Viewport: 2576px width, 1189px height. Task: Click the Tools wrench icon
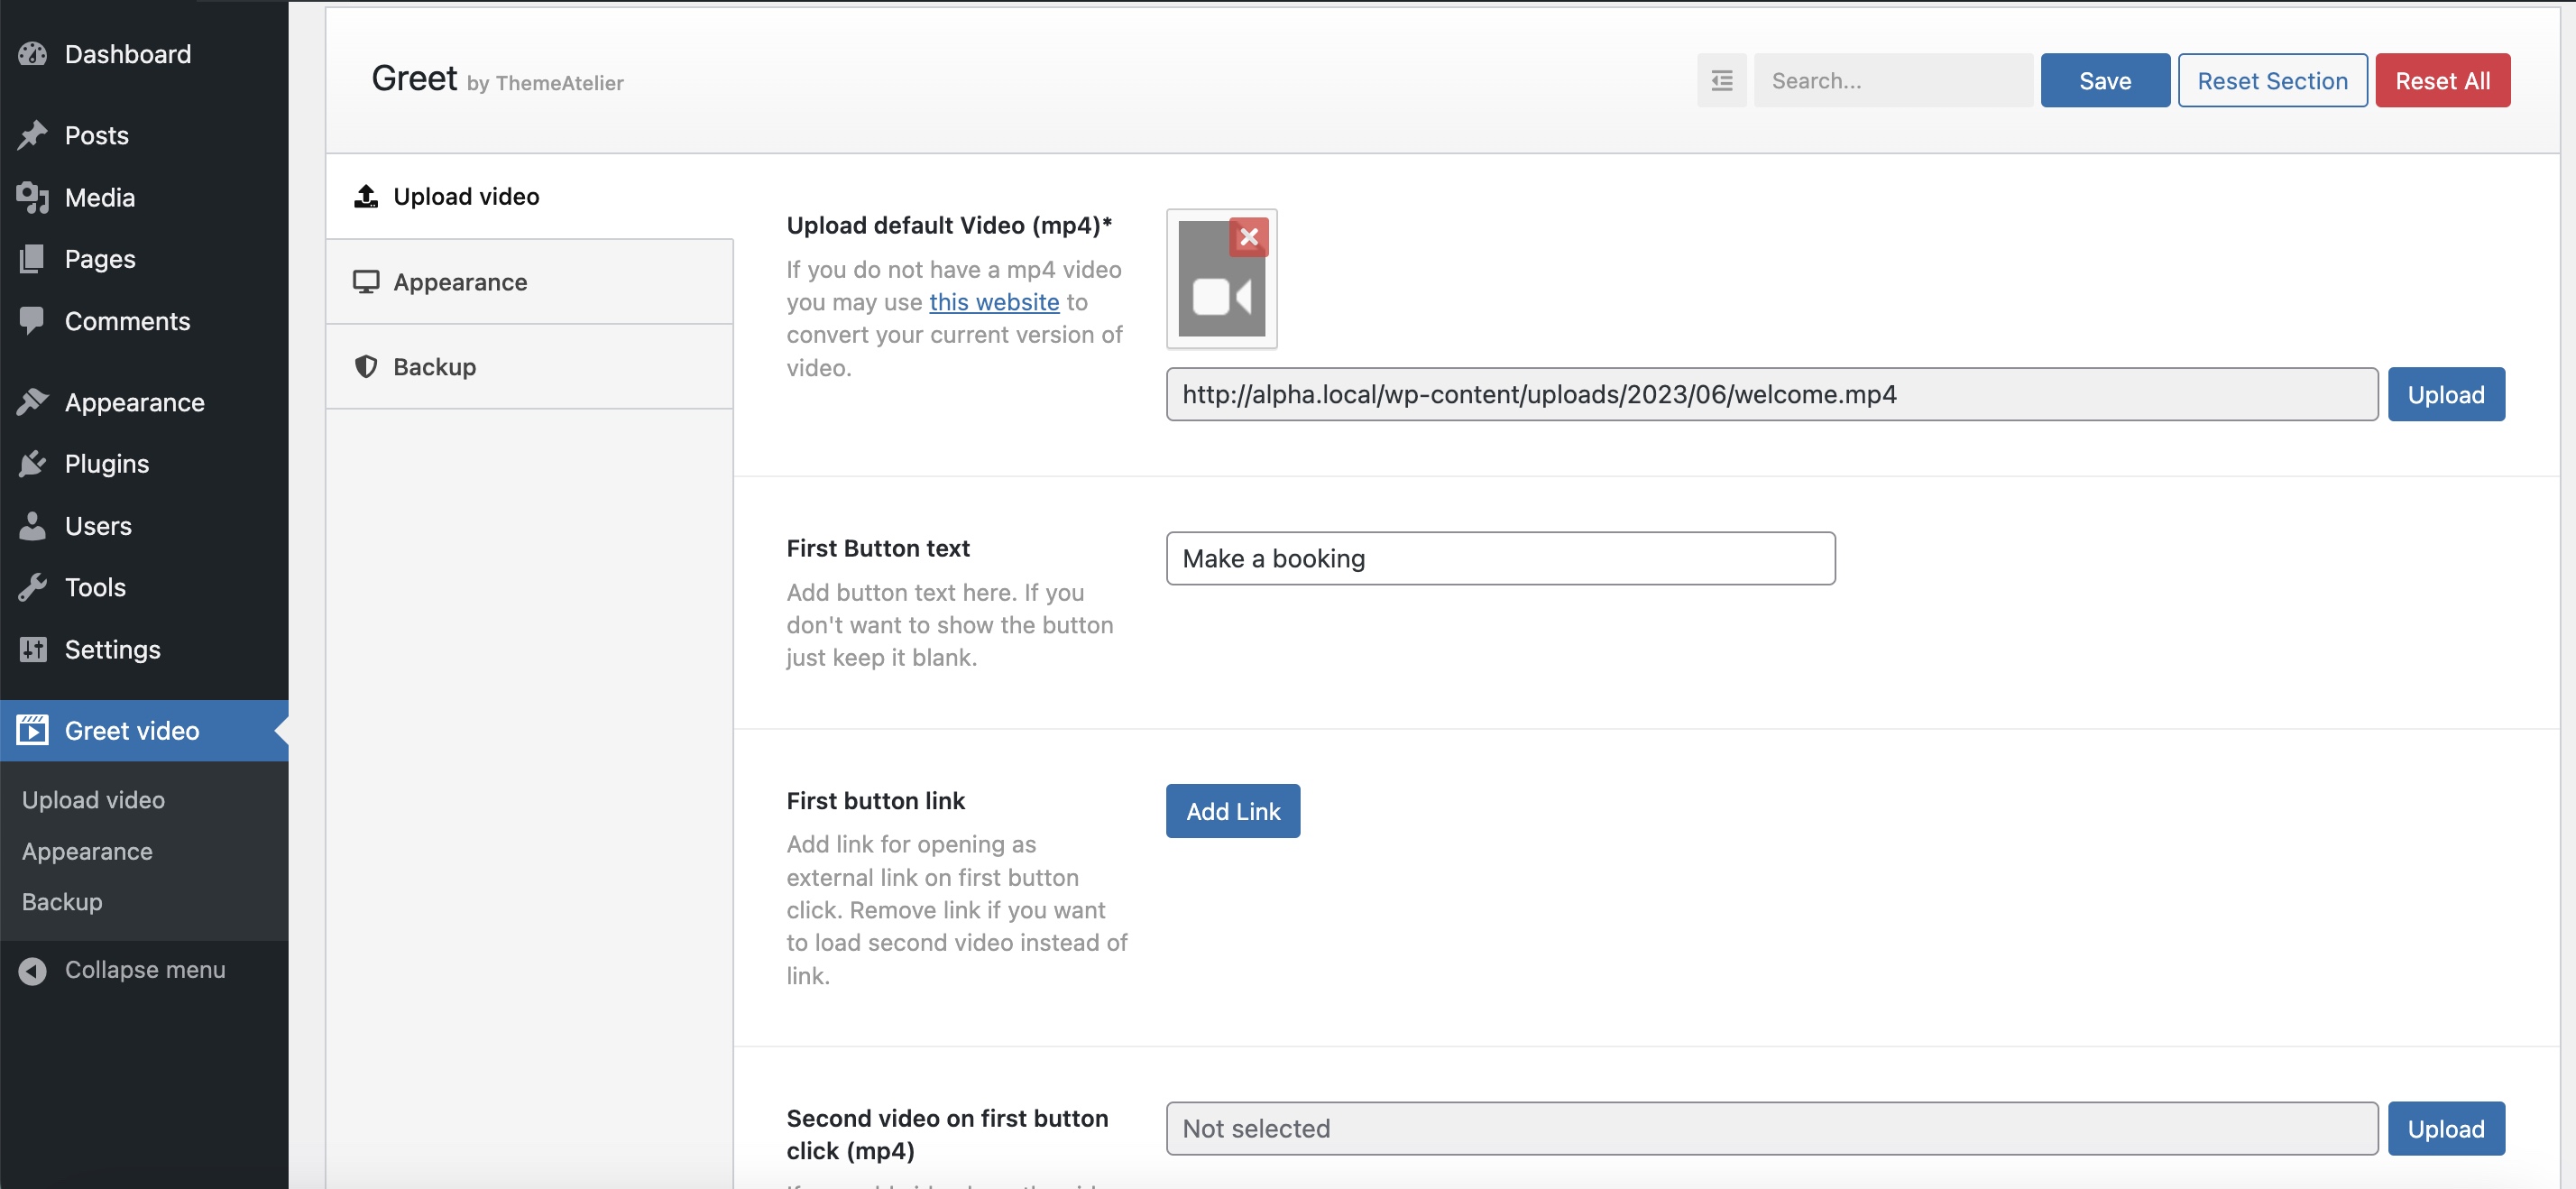32,587
